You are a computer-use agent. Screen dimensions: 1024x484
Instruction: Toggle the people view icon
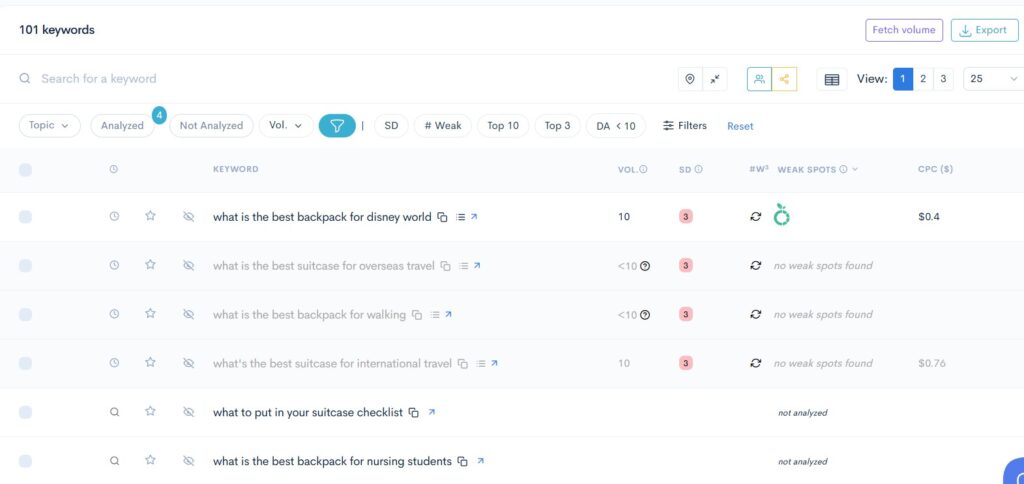(x=759, y=79)
